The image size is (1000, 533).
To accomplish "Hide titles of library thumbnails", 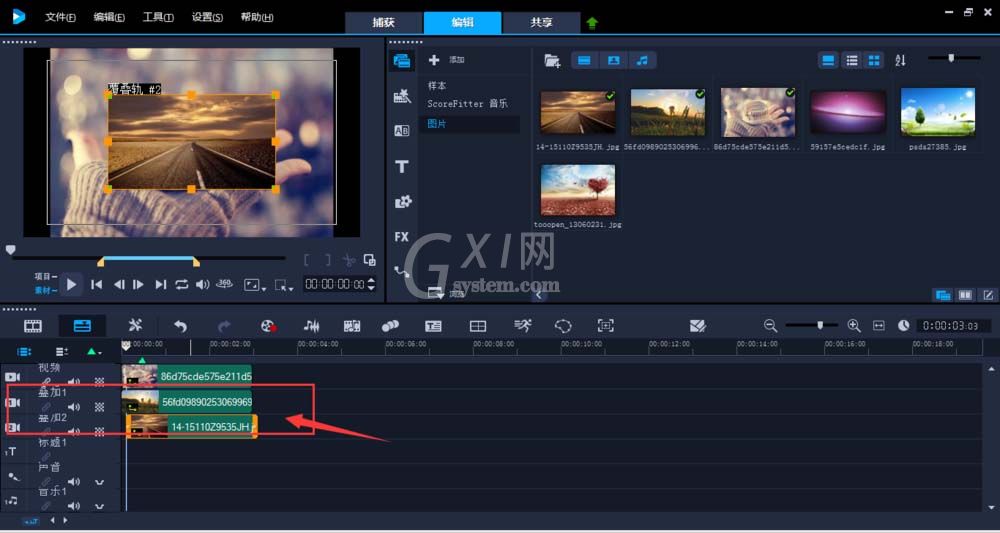I will click(828, 61).
